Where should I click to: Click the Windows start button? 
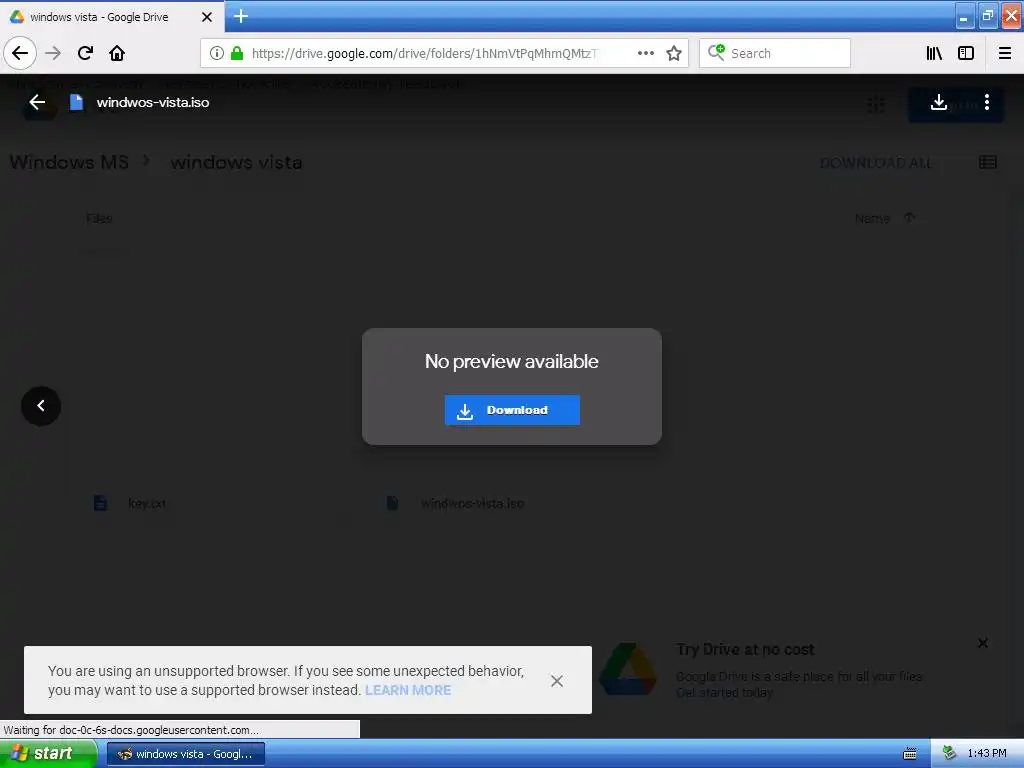[x=48, y=754]
